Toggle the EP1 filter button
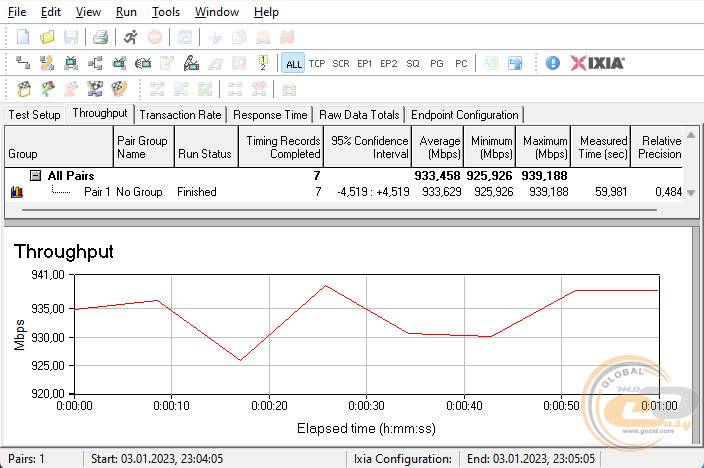This screenshot has height=468, width=704. [365, 63]
